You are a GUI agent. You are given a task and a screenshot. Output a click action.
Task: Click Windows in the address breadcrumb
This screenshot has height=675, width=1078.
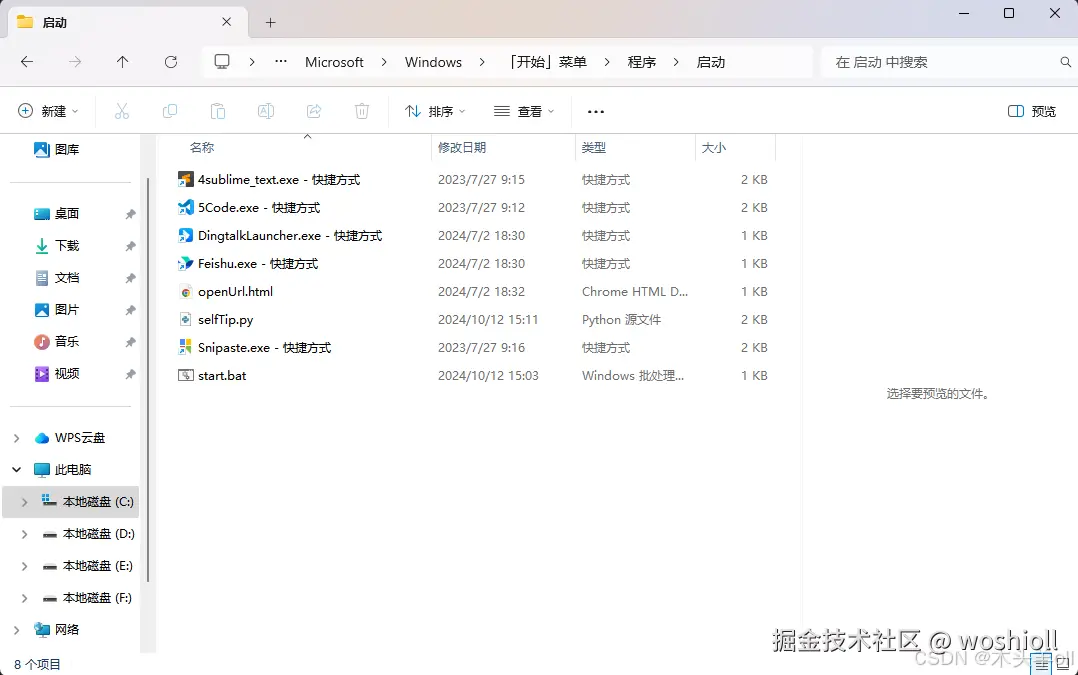tap(433, 61)
